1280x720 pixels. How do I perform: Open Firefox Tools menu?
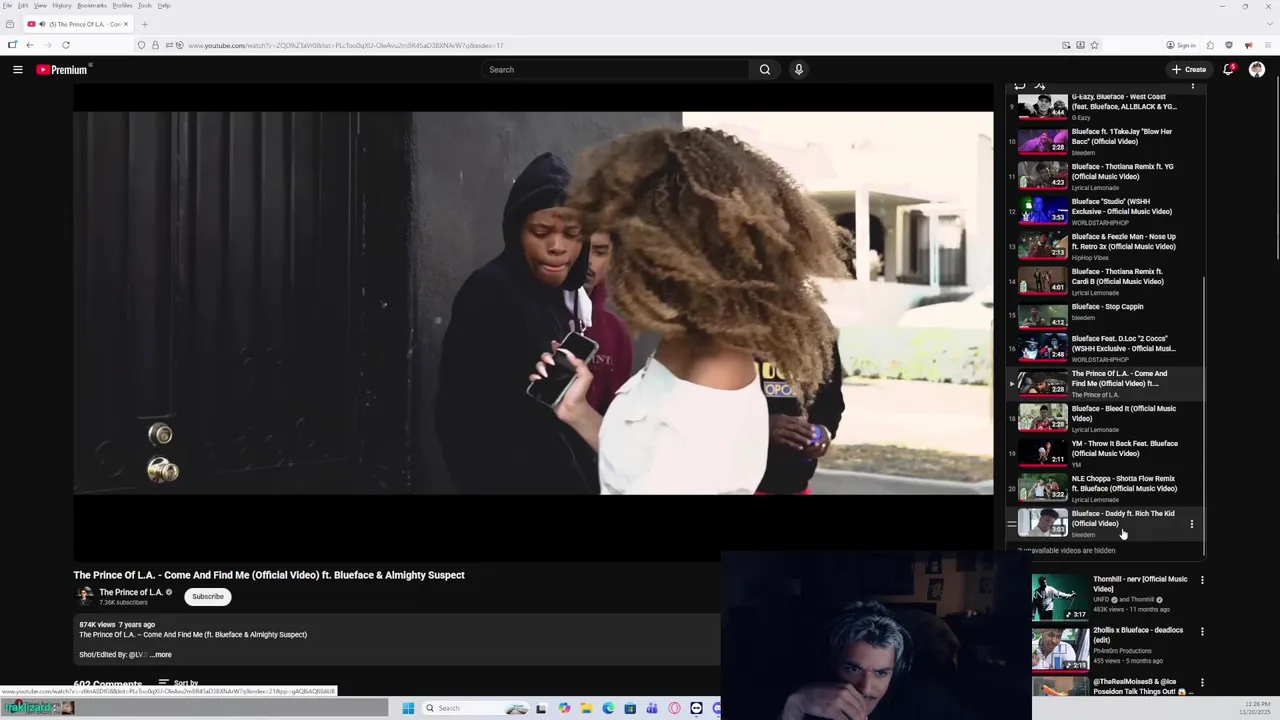click(x=145, y=6)
